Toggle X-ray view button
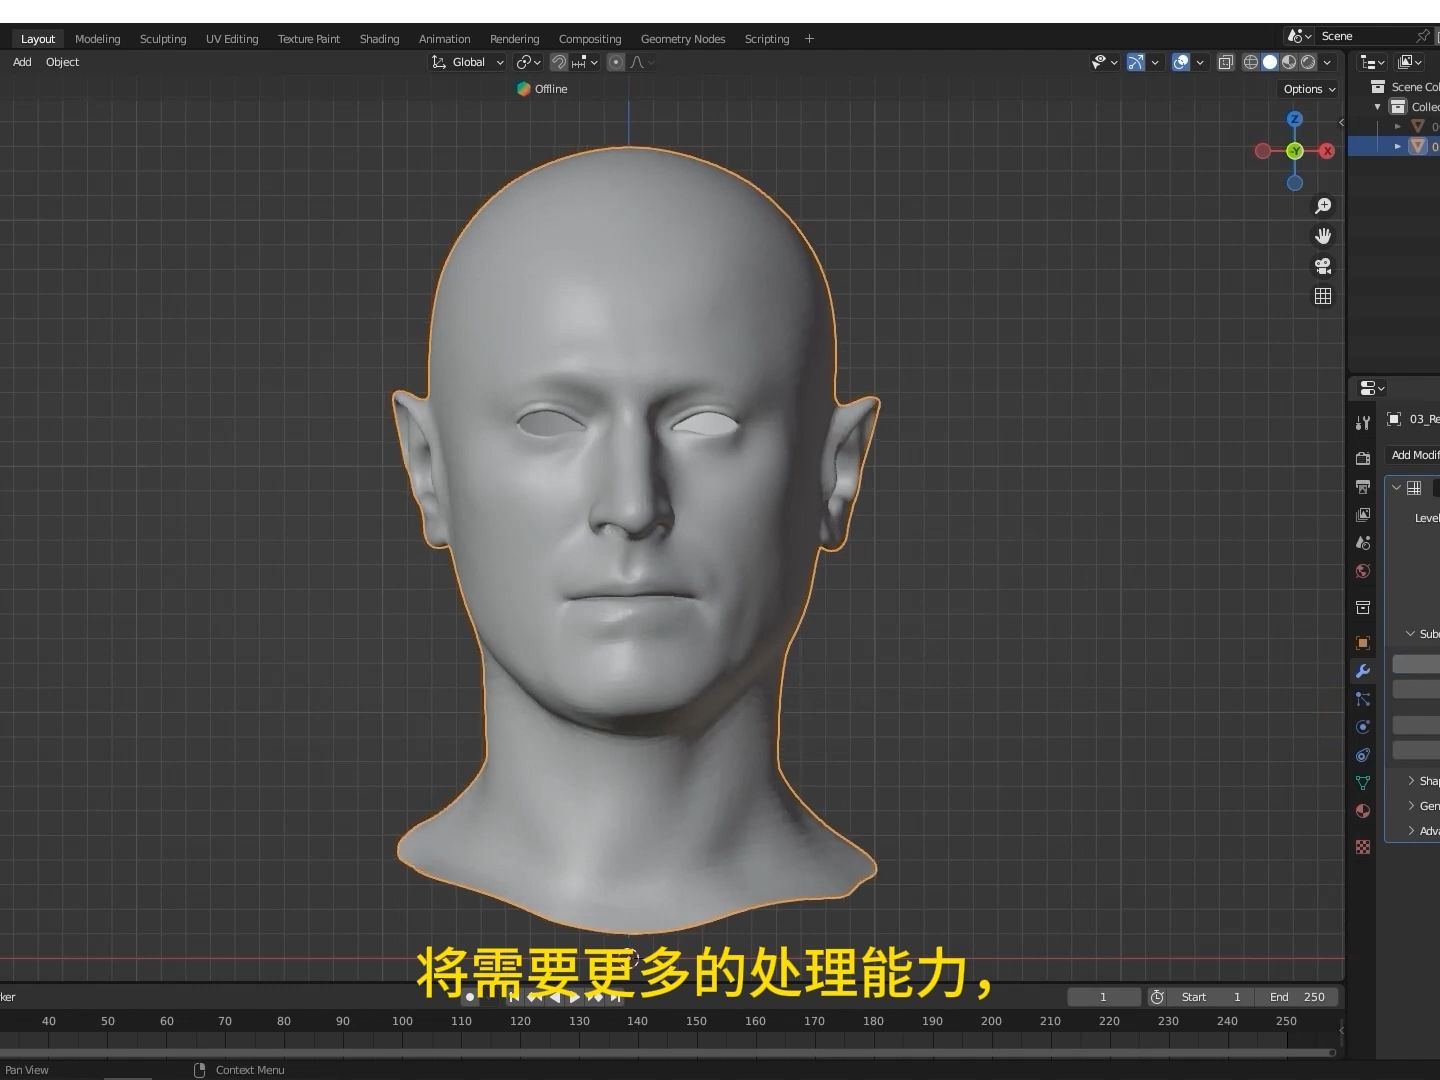 point(1225,62)
